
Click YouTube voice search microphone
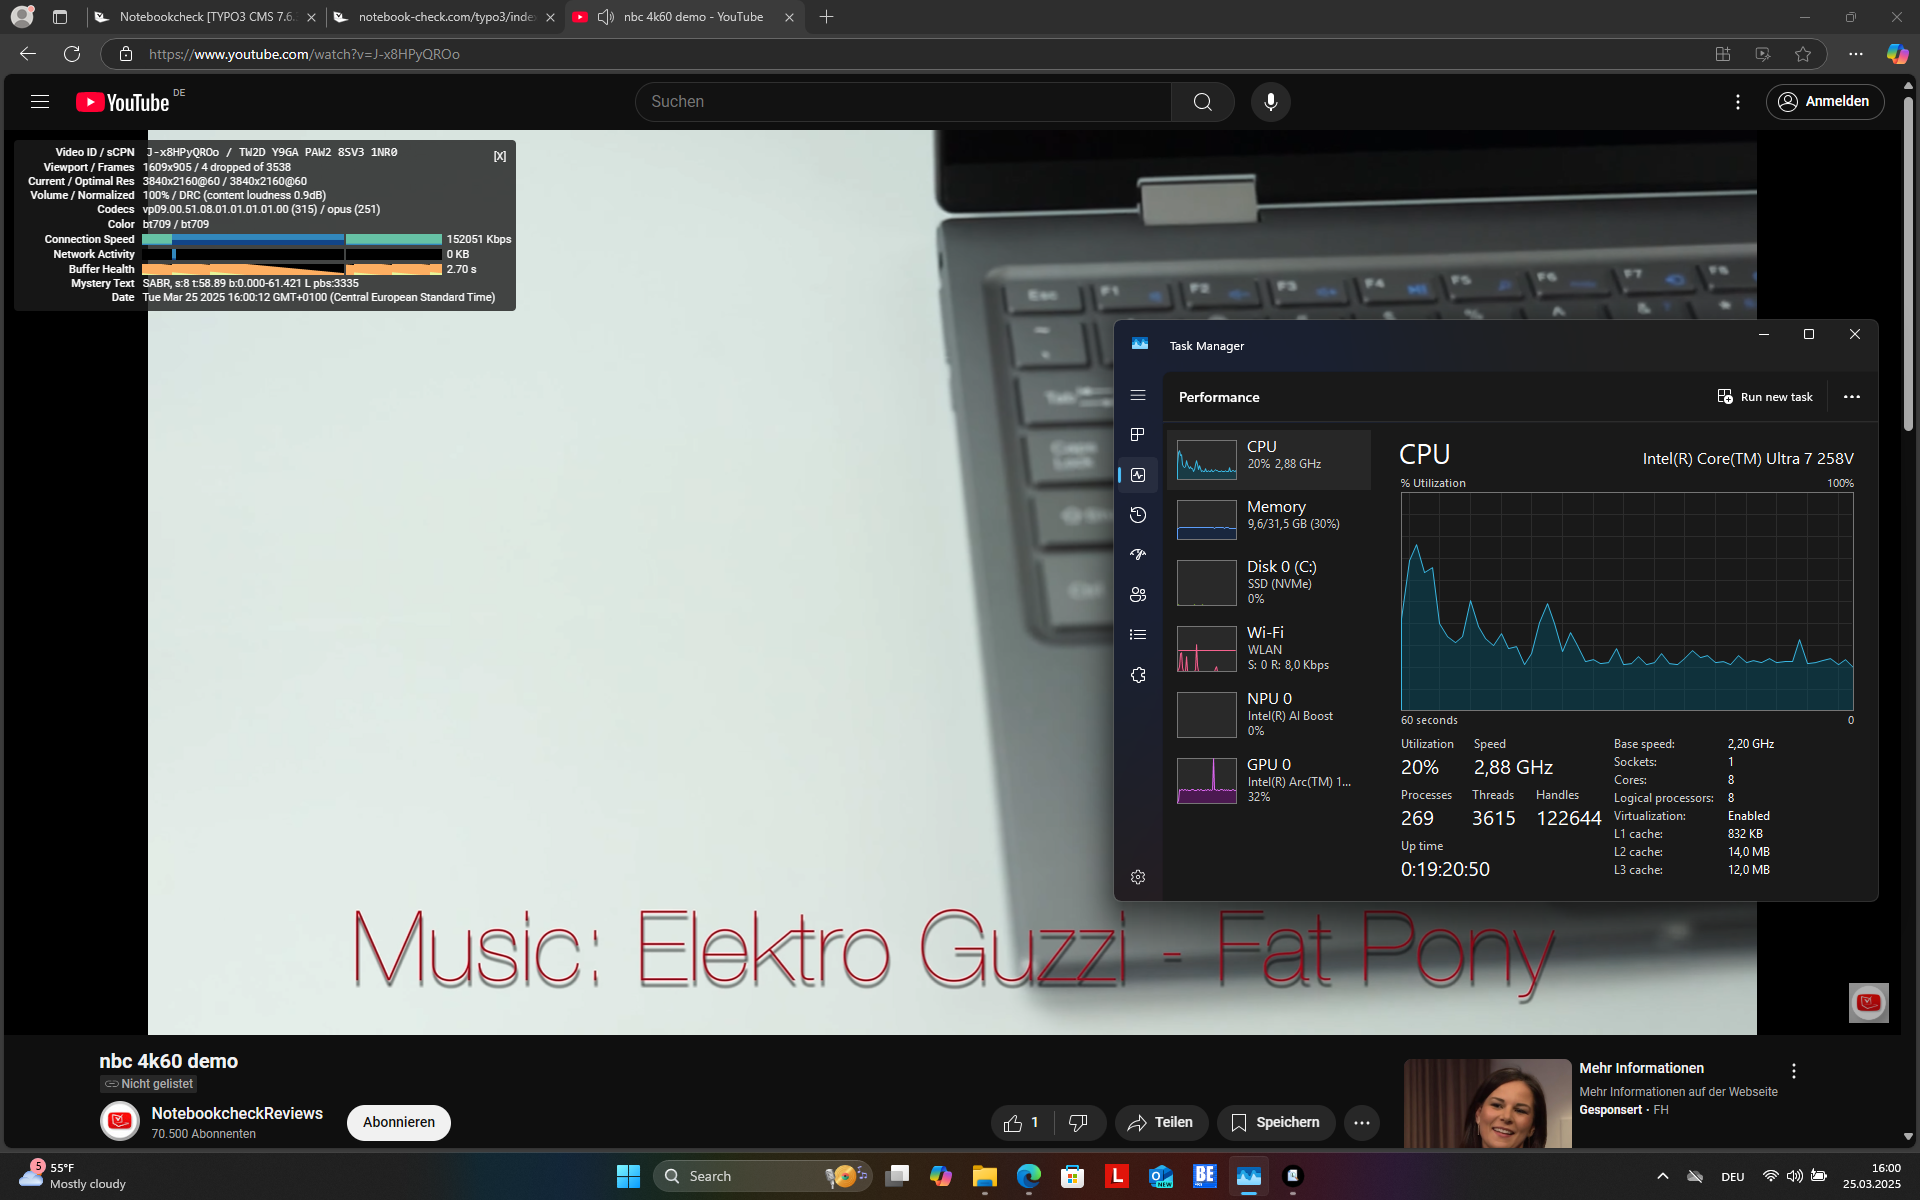(x=1270, y=102)
